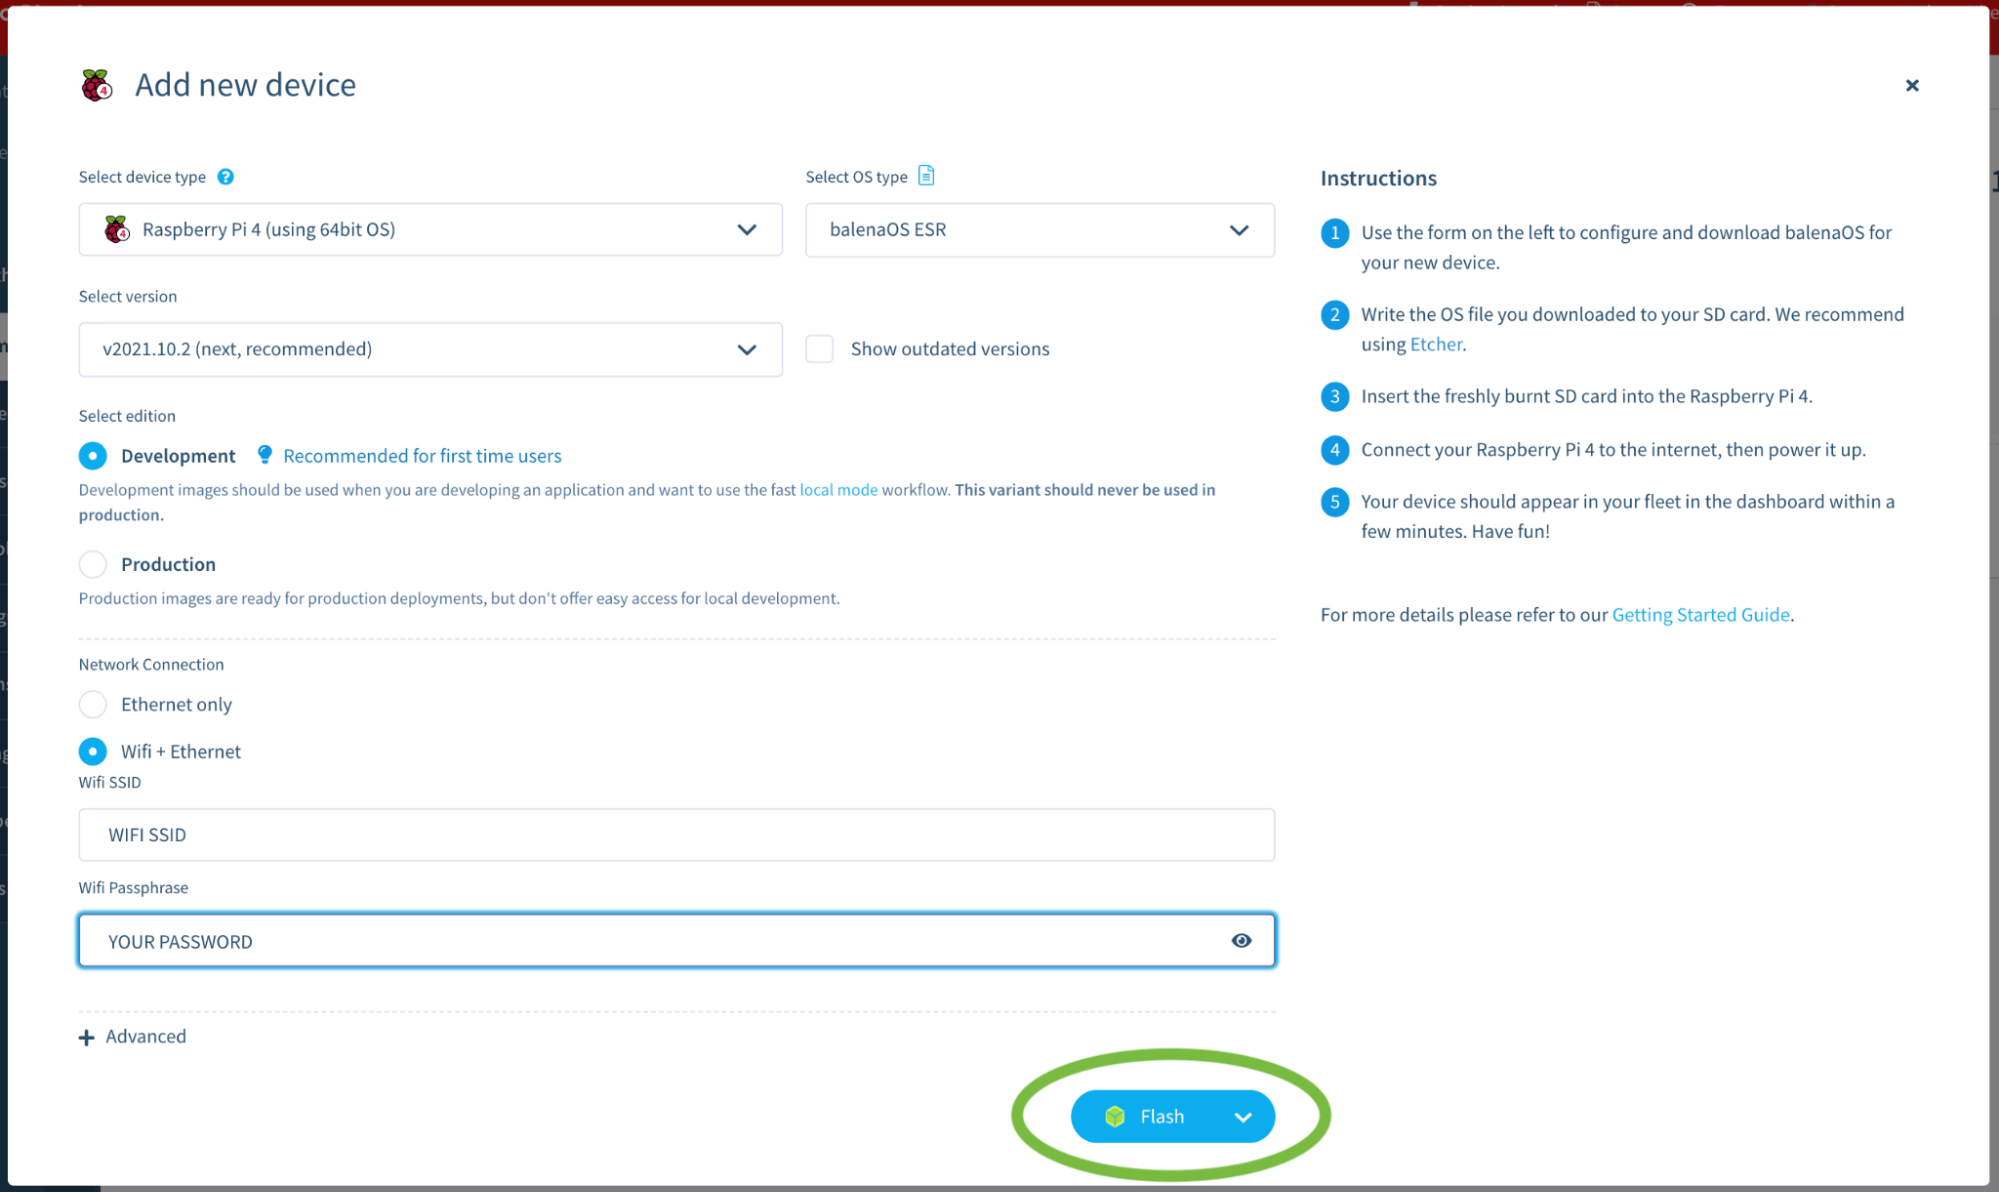Click the cube icon inside the Flash button

tap(1115, 1116)
